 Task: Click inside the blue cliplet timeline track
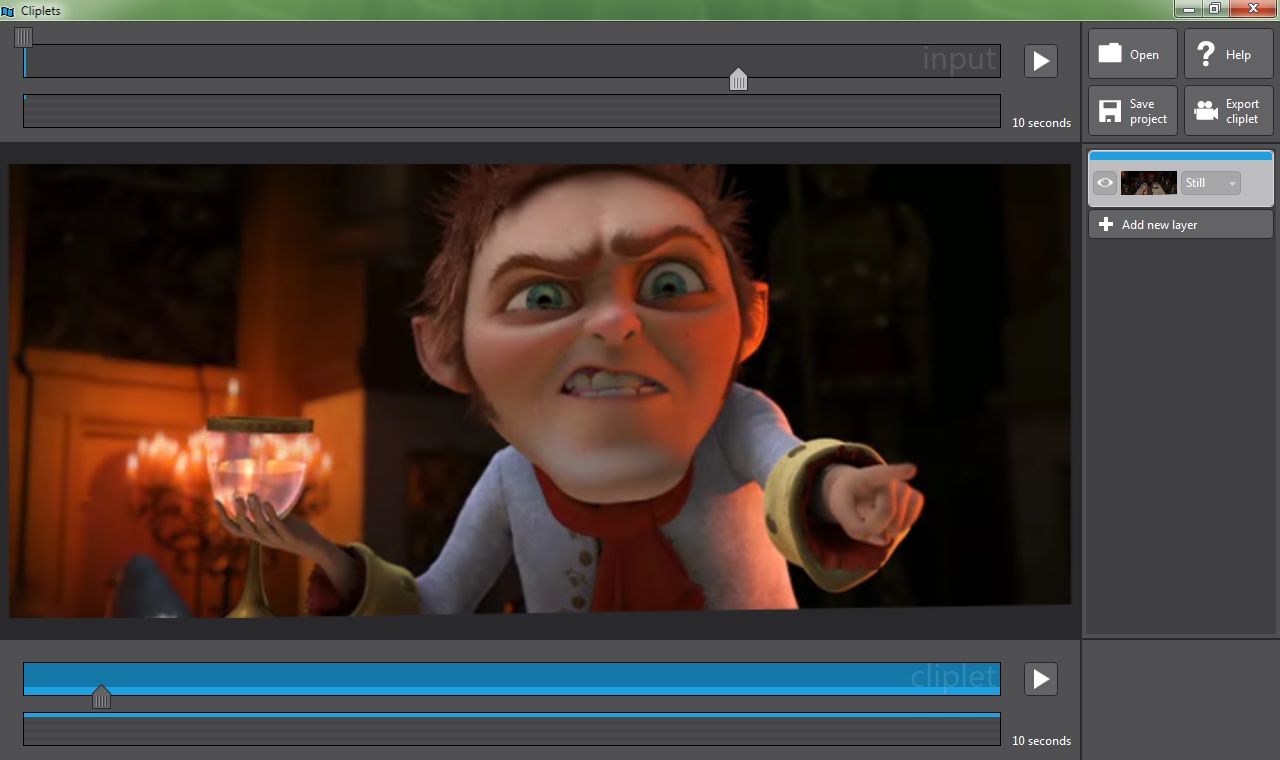(512, 679)
